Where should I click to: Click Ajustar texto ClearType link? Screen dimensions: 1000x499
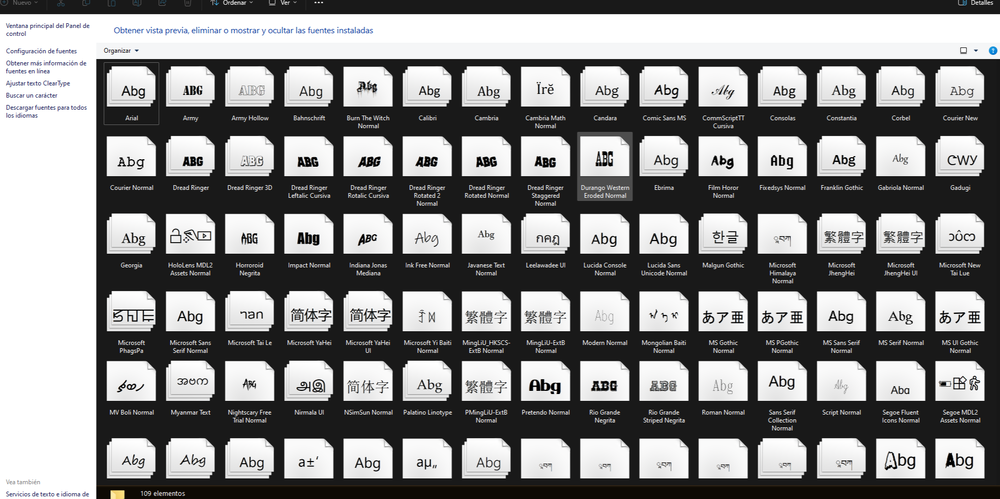point(38,84)
